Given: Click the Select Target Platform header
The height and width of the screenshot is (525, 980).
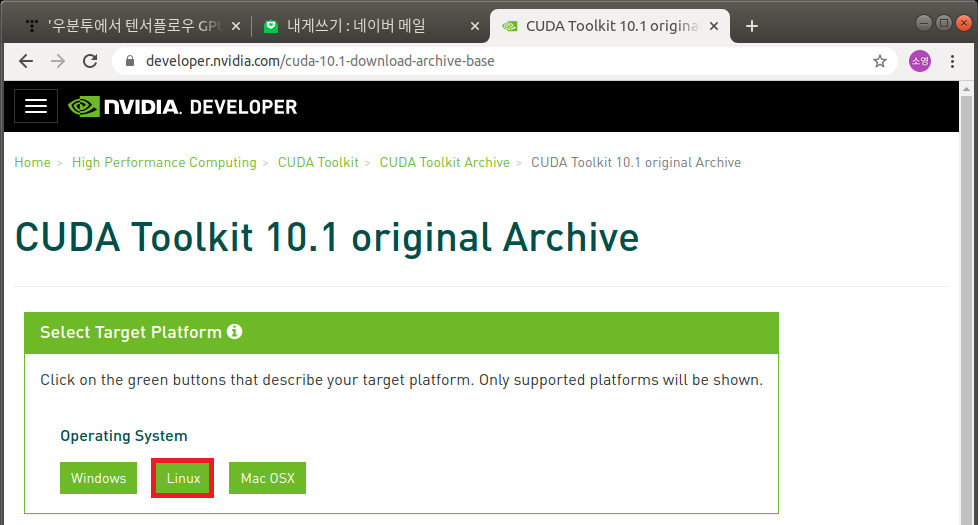Looking at the screenshot, I should pos(401,332).
